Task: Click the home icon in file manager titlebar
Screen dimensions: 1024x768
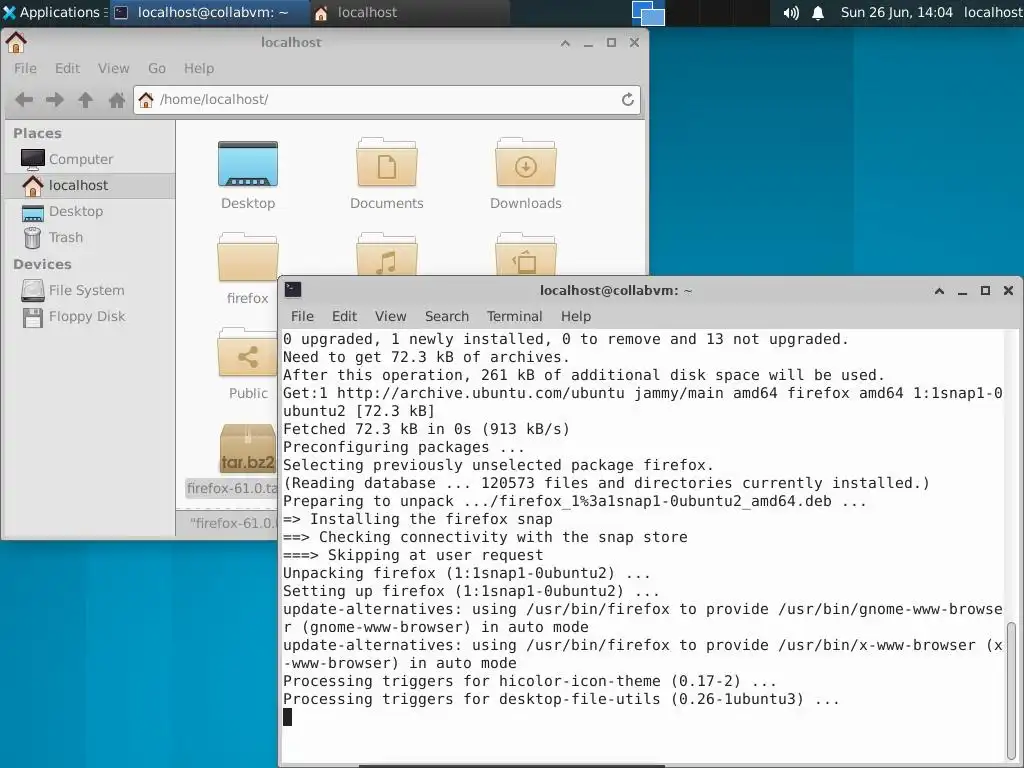Action: [16, 42]
